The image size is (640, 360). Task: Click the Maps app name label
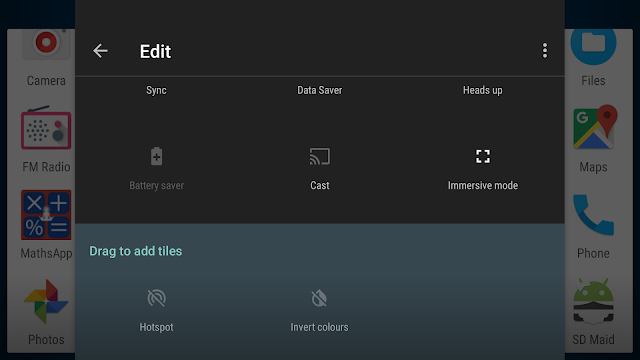[593, 167]
